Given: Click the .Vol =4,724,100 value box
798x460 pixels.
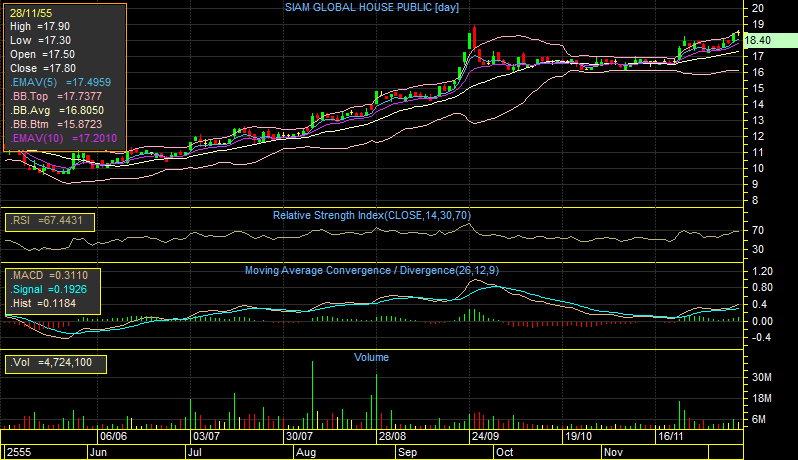Looking at the screenshot, I should [55, 364].
